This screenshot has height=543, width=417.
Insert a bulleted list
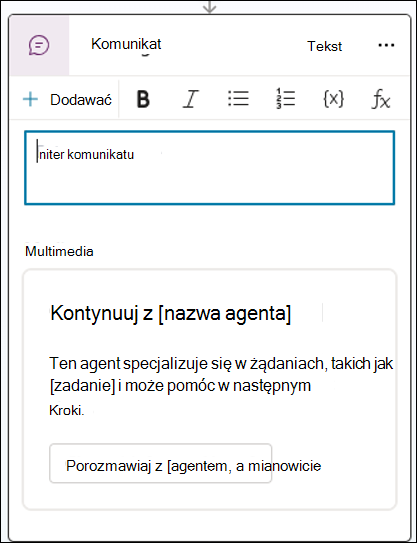pyautogui.click(x=238, y=99)
